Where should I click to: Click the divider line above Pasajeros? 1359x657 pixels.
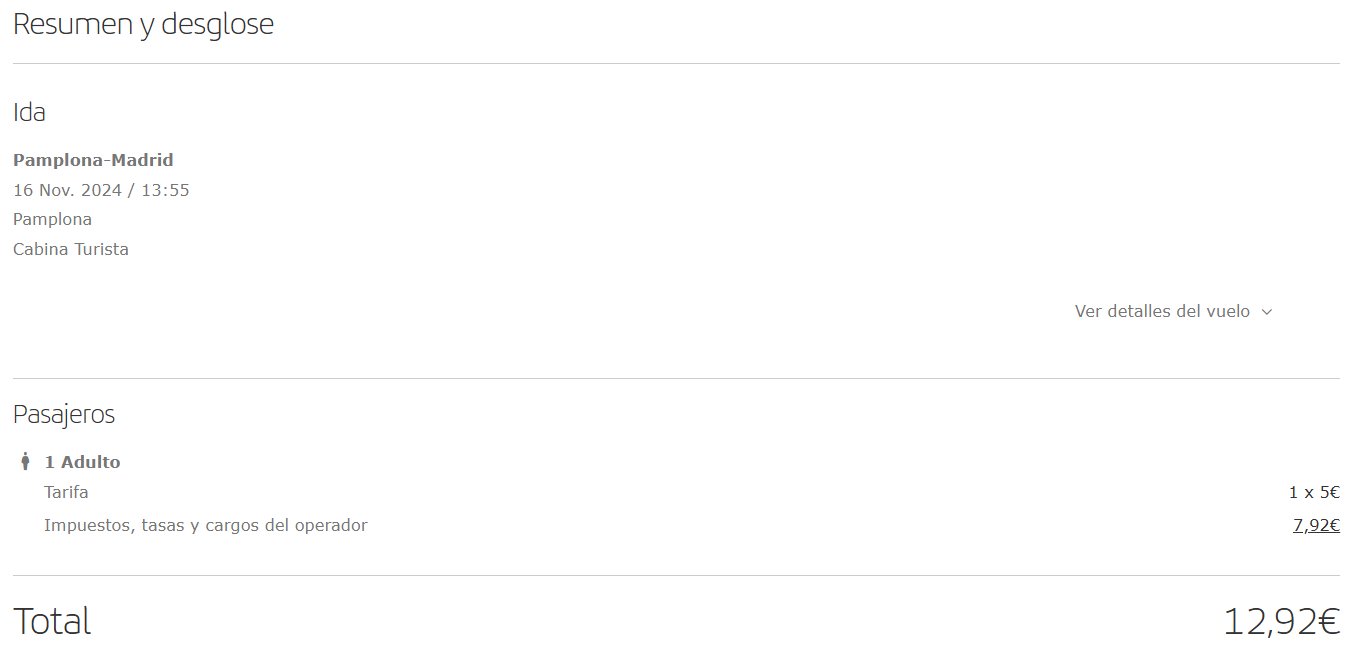676,378
